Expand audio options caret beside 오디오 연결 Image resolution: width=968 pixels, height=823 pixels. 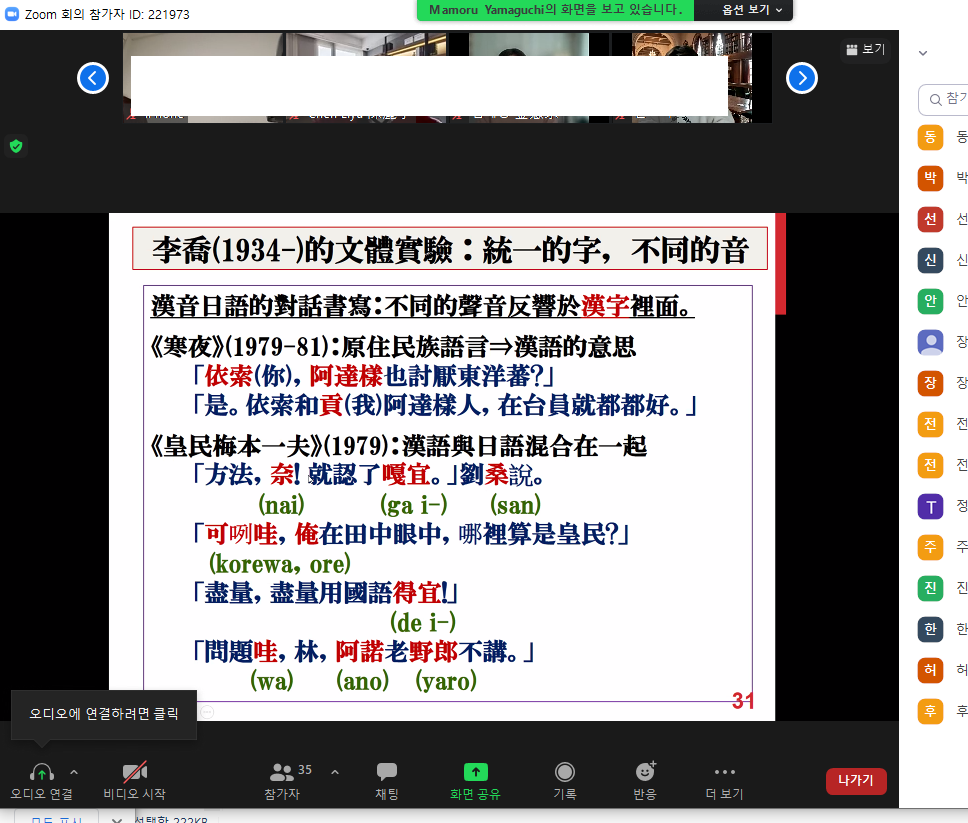click(74, 772)
